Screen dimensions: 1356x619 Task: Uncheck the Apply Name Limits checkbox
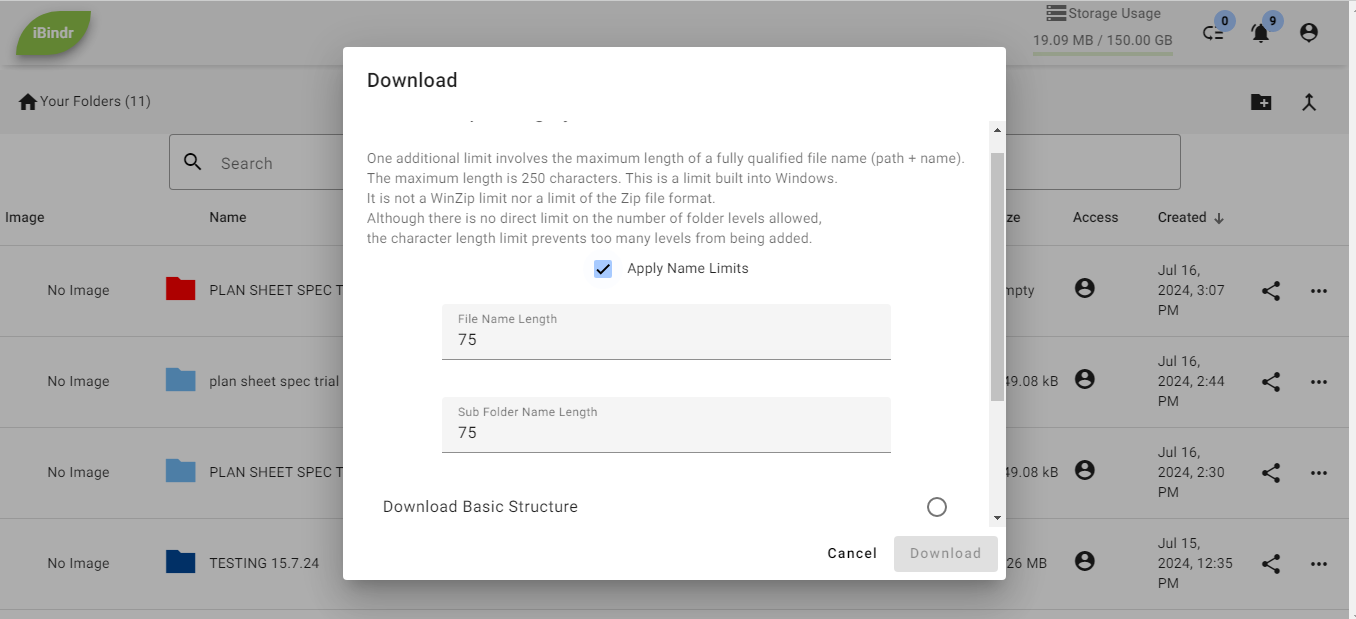click(603, 269)
